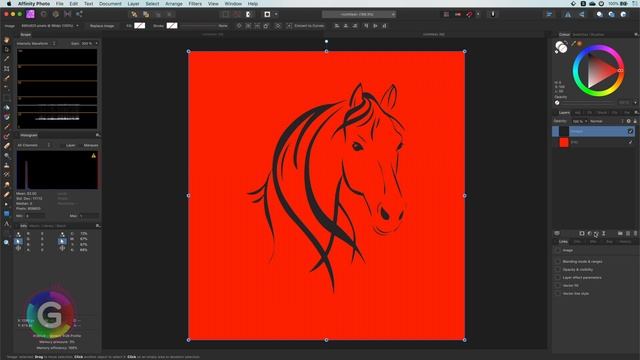
Task: Tick the Vector line style checkbox
Action: [x=558, y=293]
